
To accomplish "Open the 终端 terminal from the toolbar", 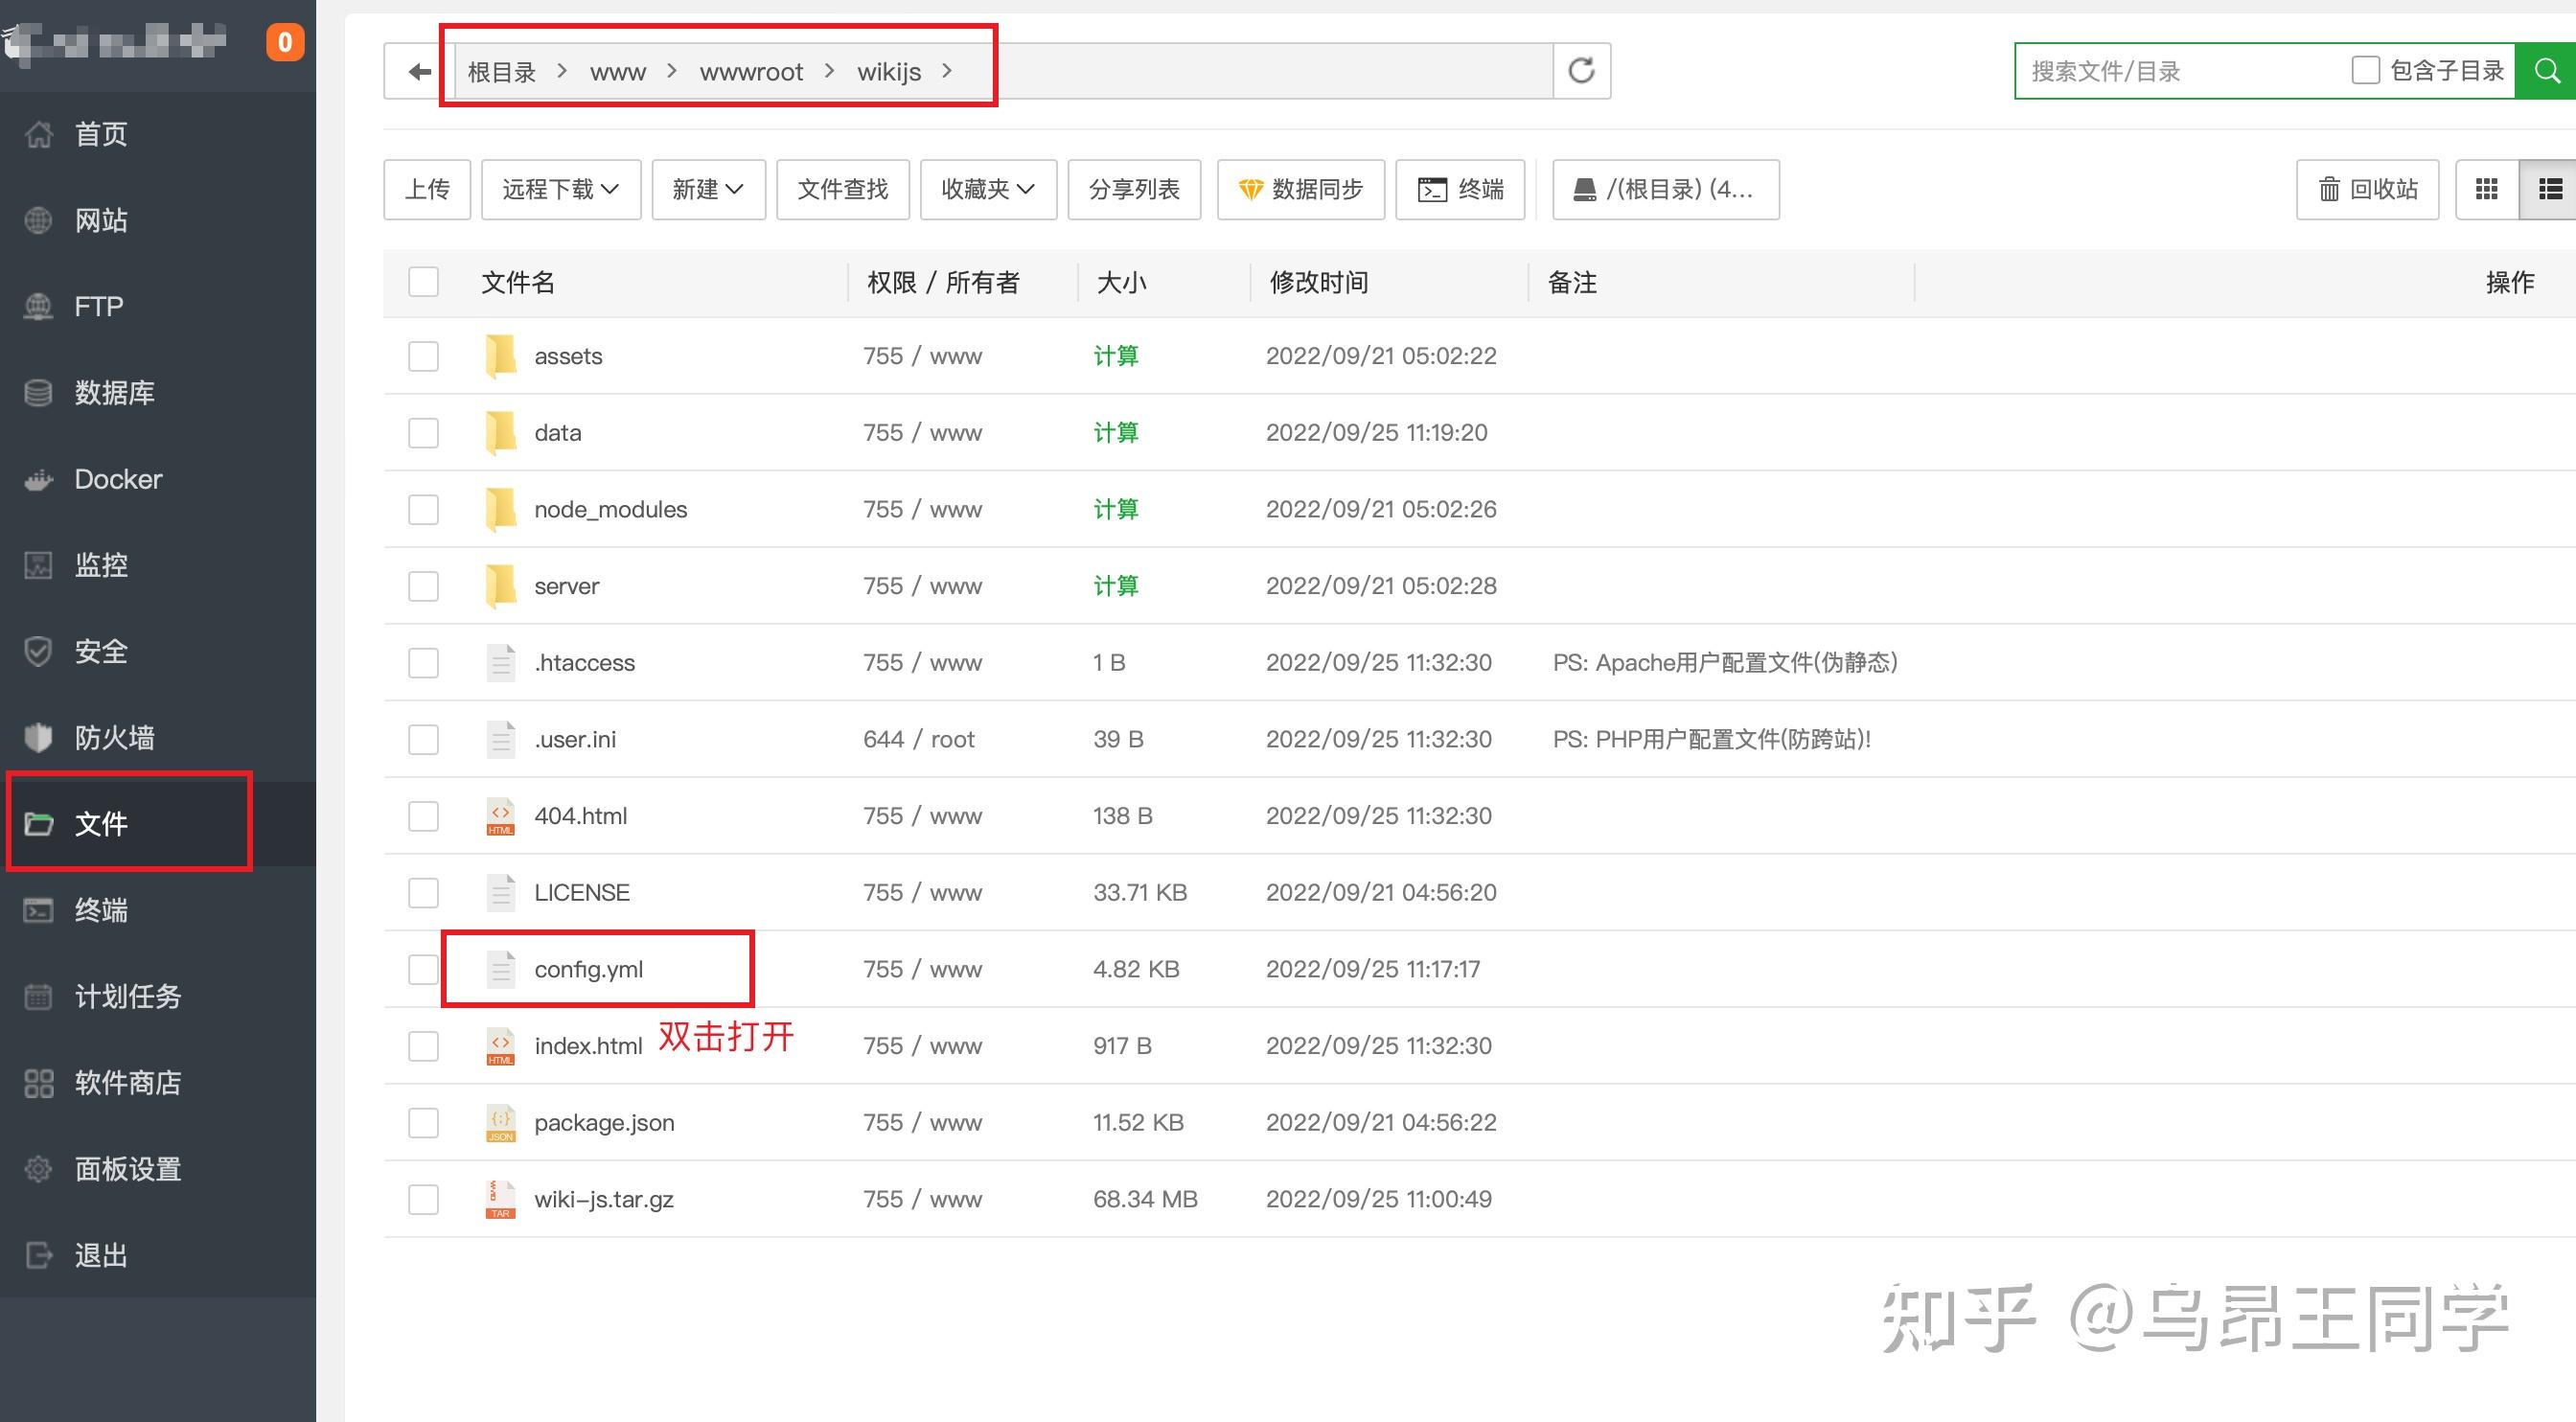I will point(1461,189).
